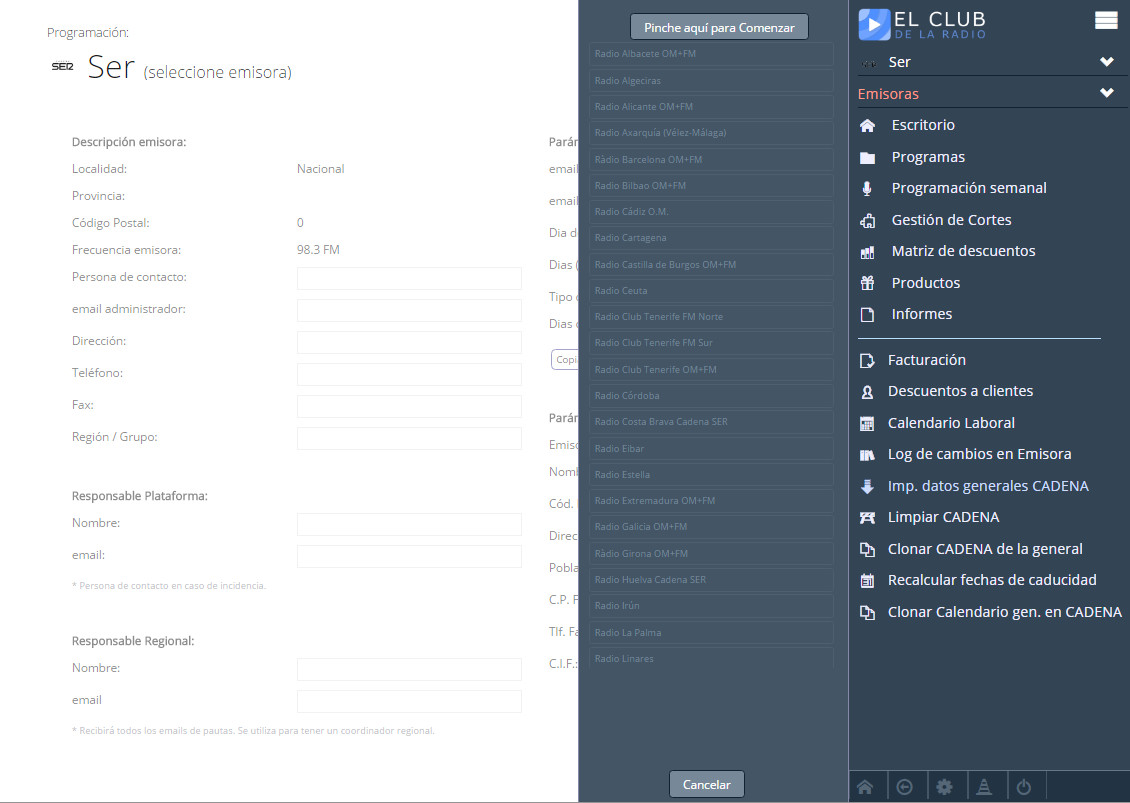1130x803 pixels.
Task: Select Radio Castilla de Burgos OM+FM
Action: coord(711,265)
